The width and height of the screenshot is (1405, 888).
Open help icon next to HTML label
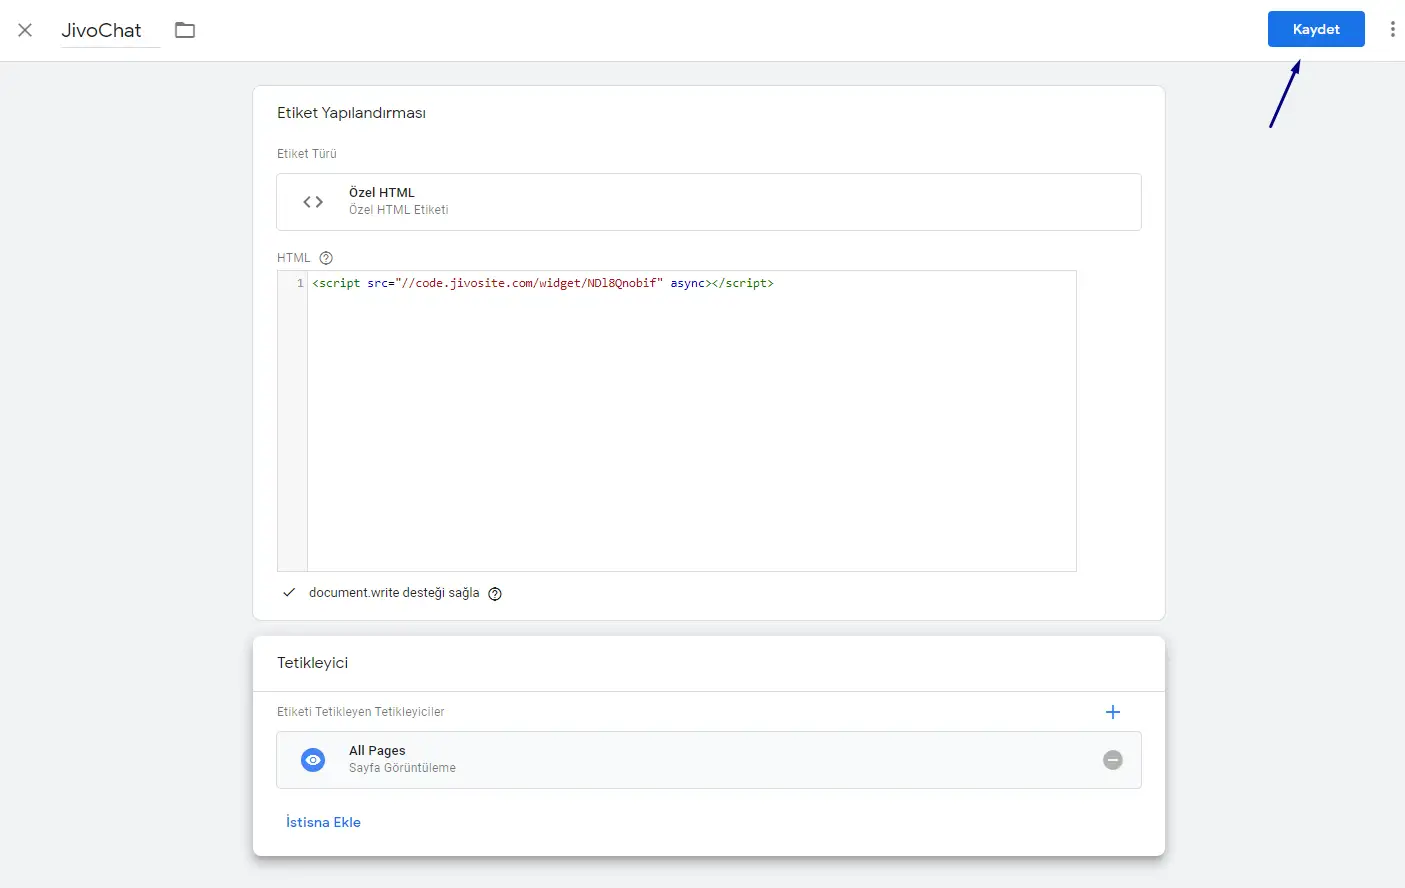pyautogui.click(x=326, y=258)
